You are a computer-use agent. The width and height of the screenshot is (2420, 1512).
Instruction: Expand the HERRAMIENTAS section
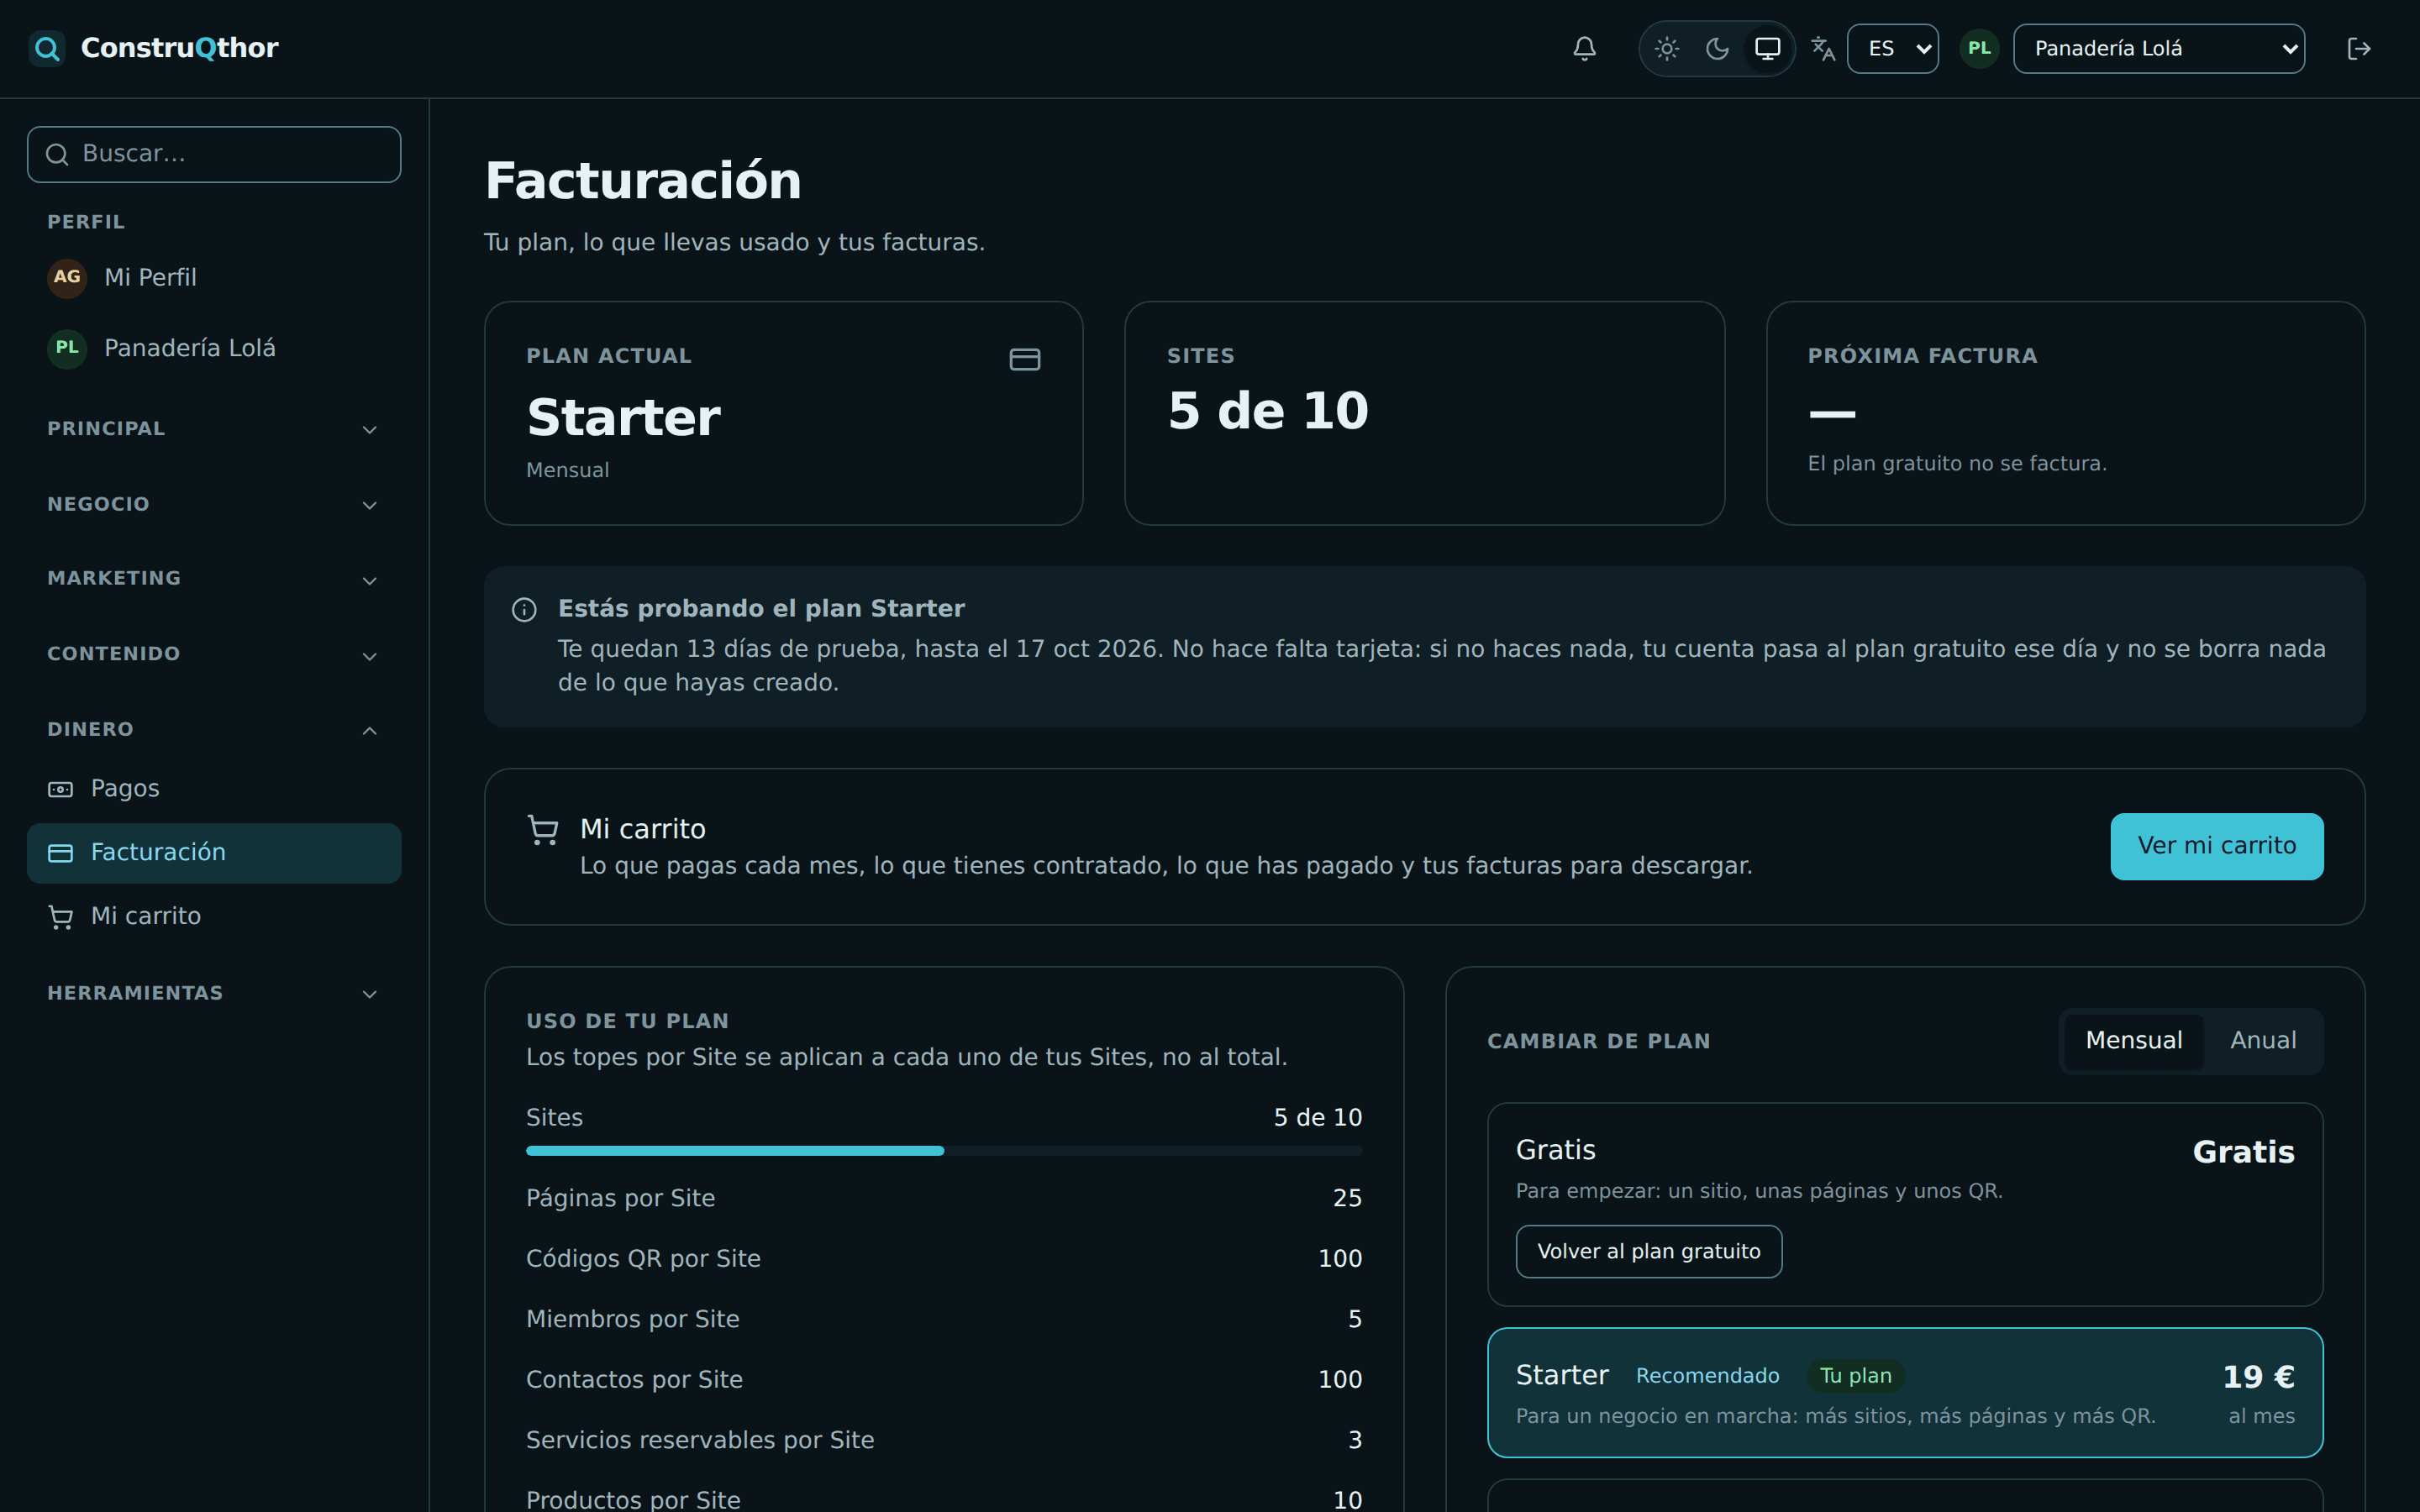point(214,993)
